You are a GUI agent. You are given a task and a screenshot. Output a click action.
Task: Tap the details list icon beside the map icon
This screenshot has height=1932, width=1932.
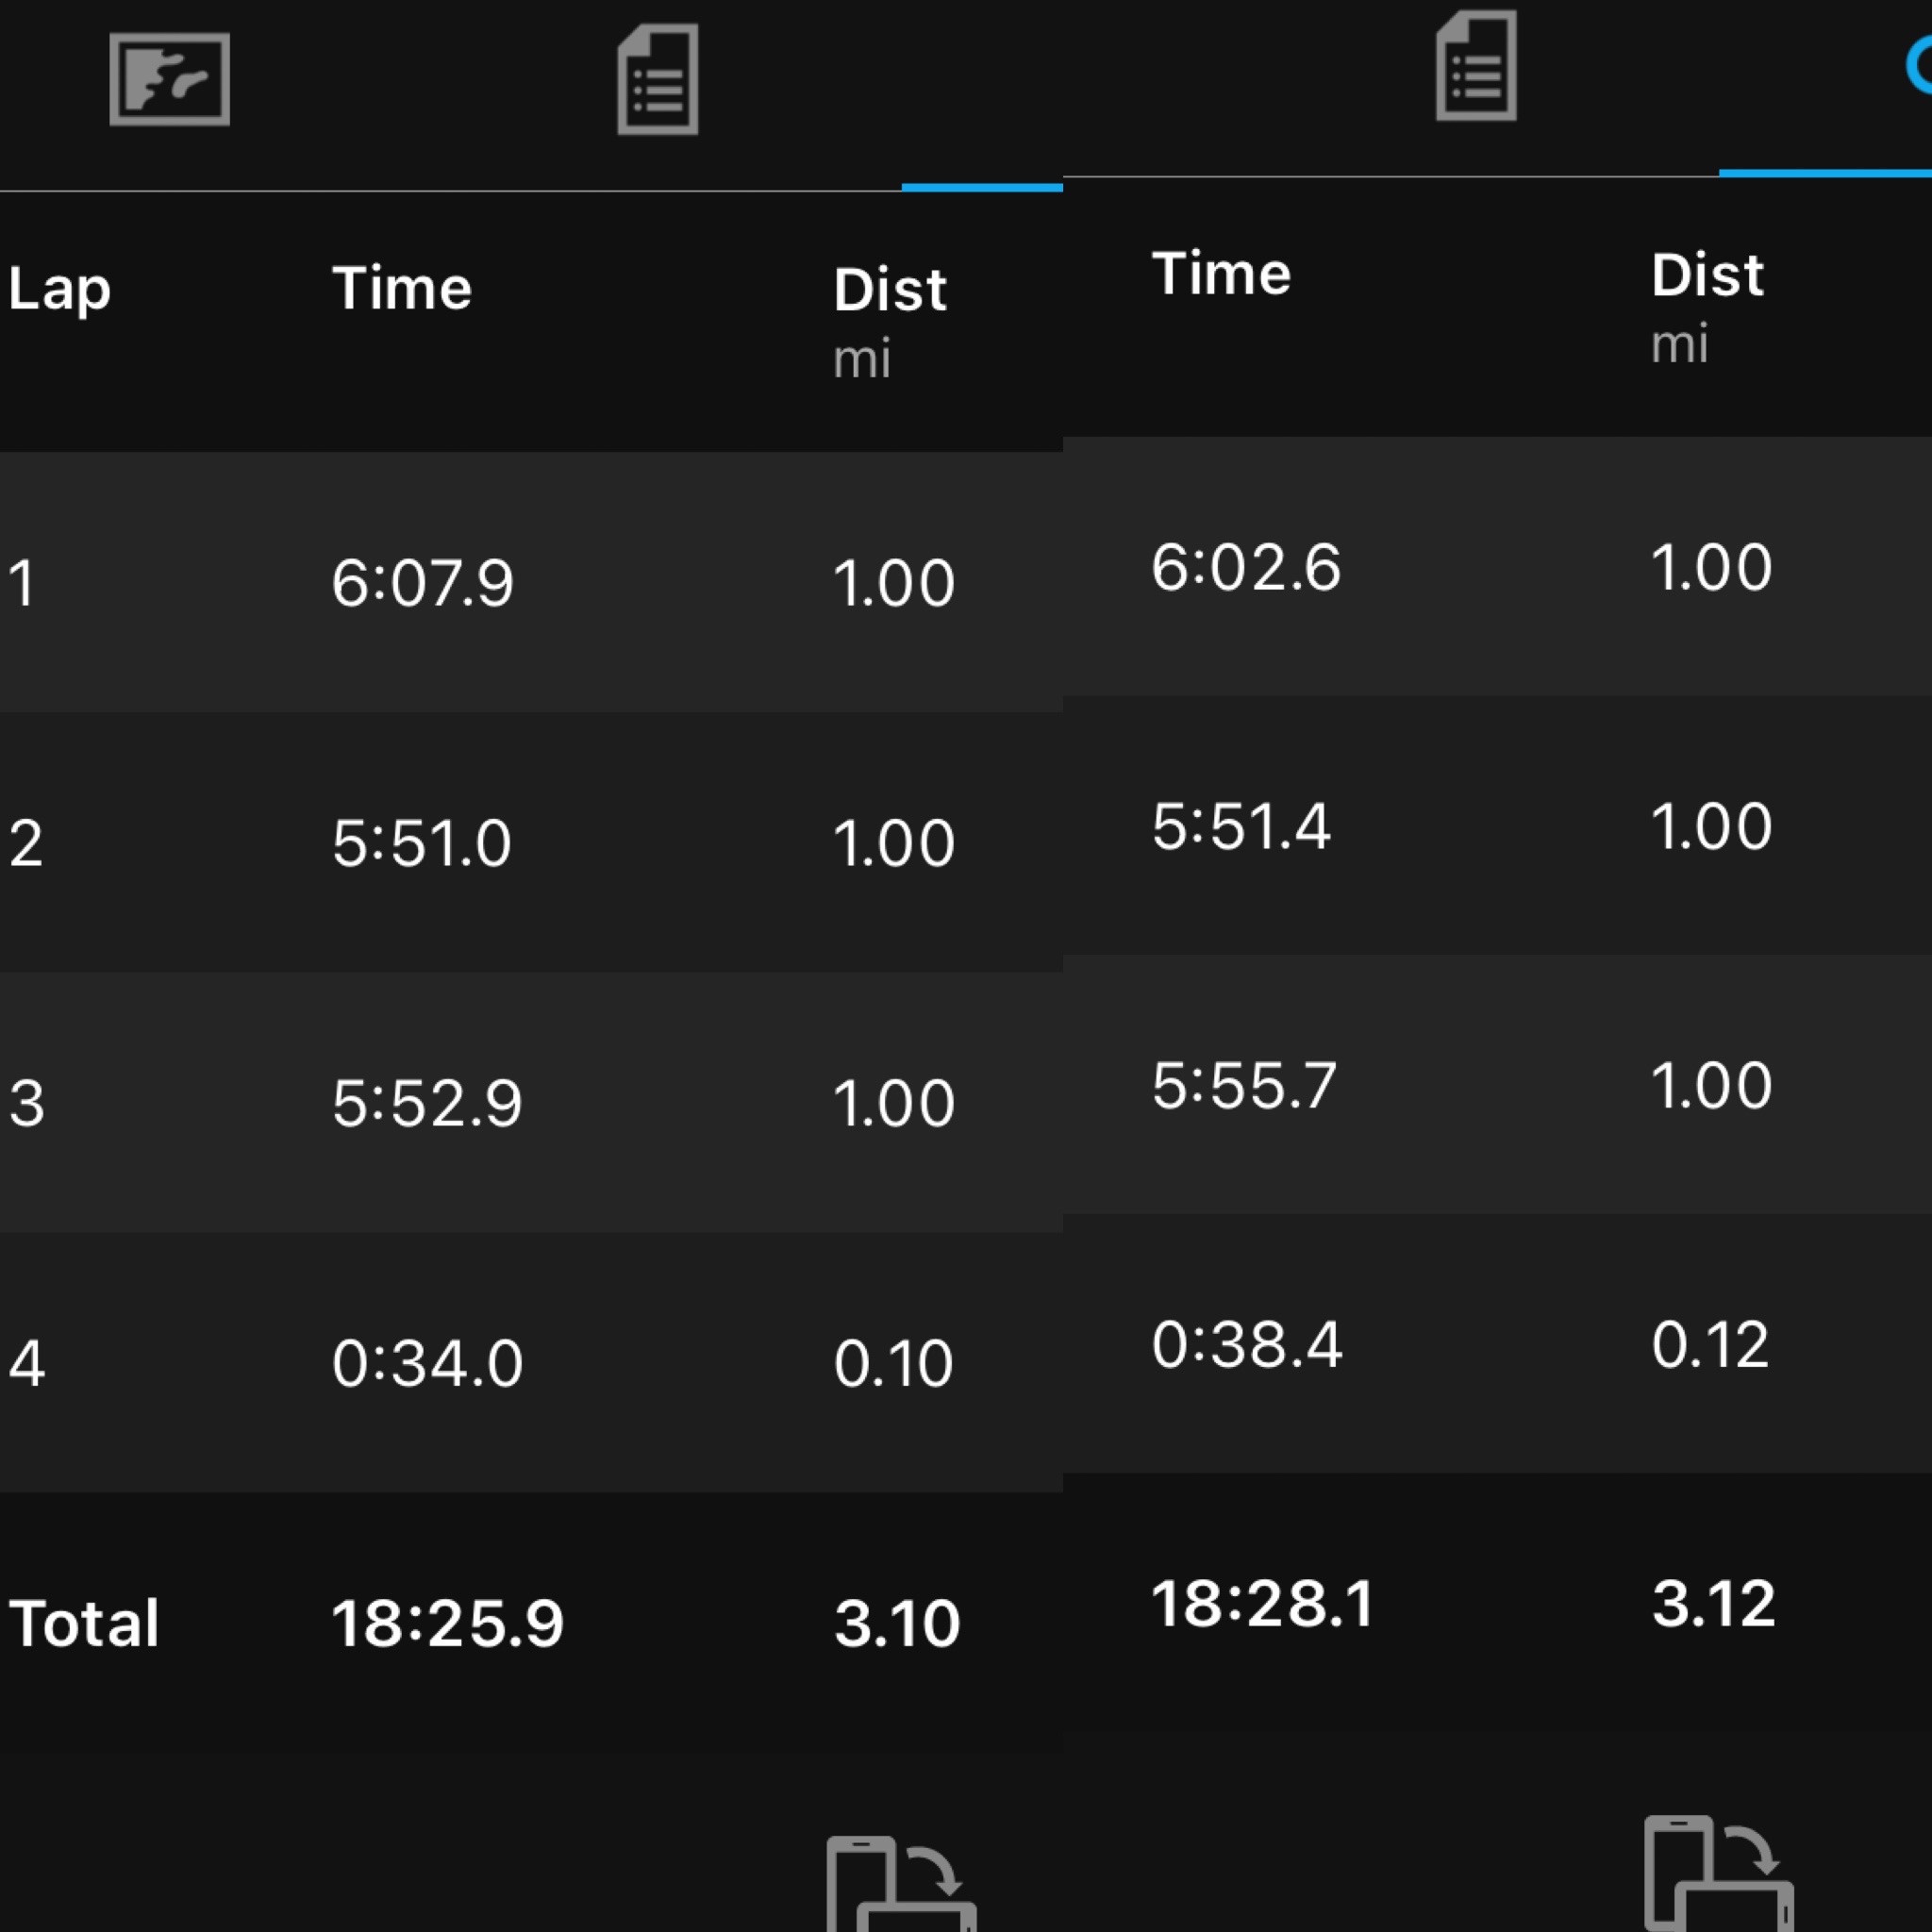[657, 80]
